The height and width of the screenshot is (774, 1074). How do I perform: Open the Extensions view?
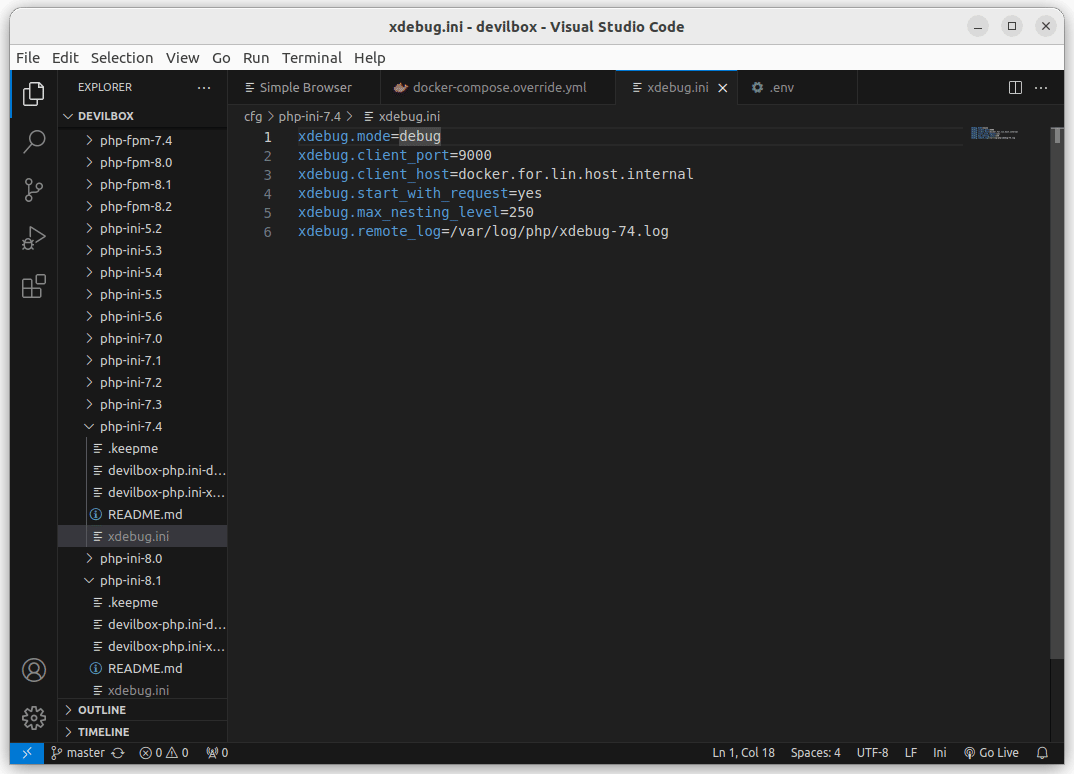[34, 287]
